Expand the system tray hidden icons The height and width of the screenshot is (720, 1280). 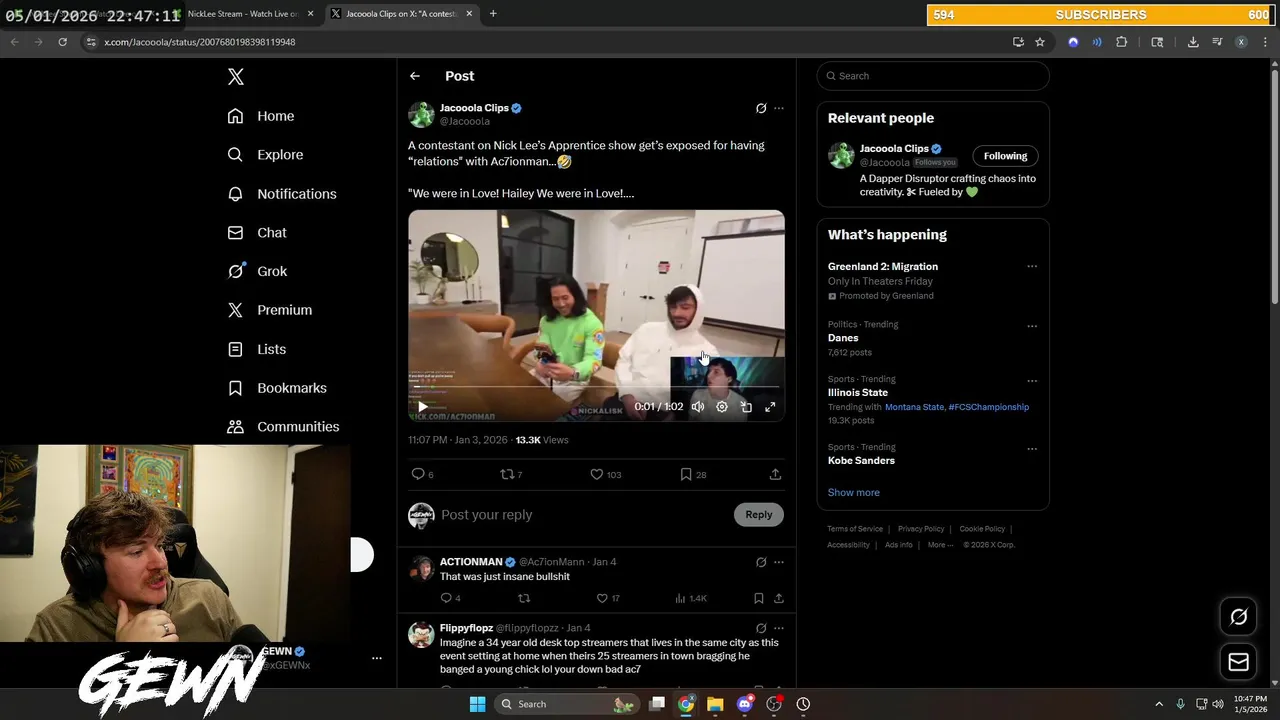[x=1159, y=704]
